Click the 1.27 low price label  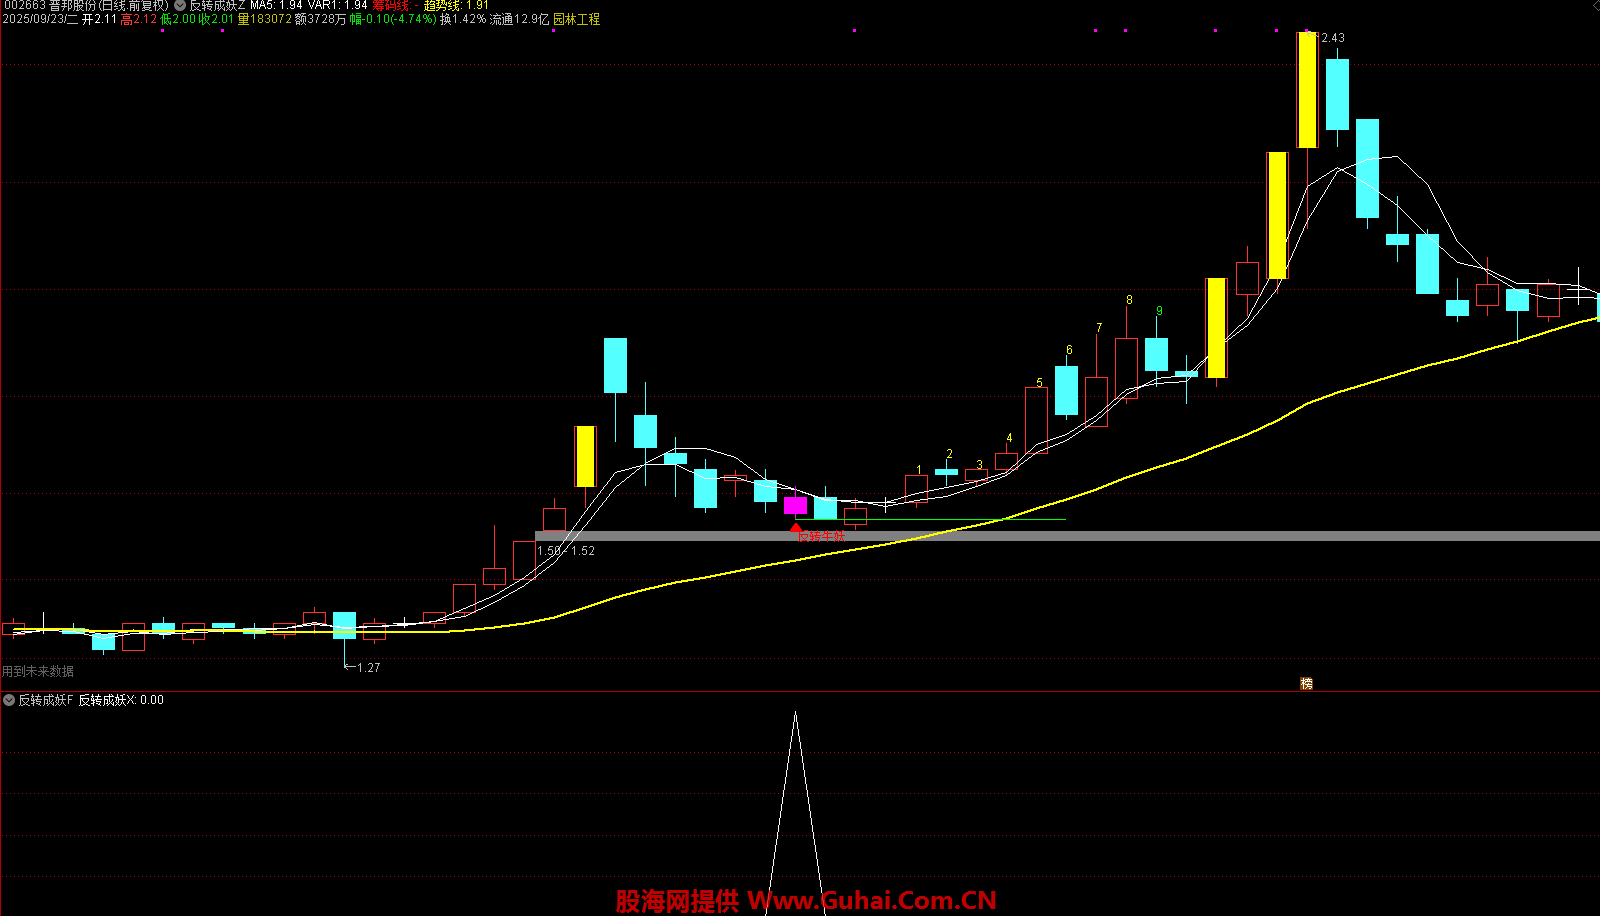click(x=368, y=668)
